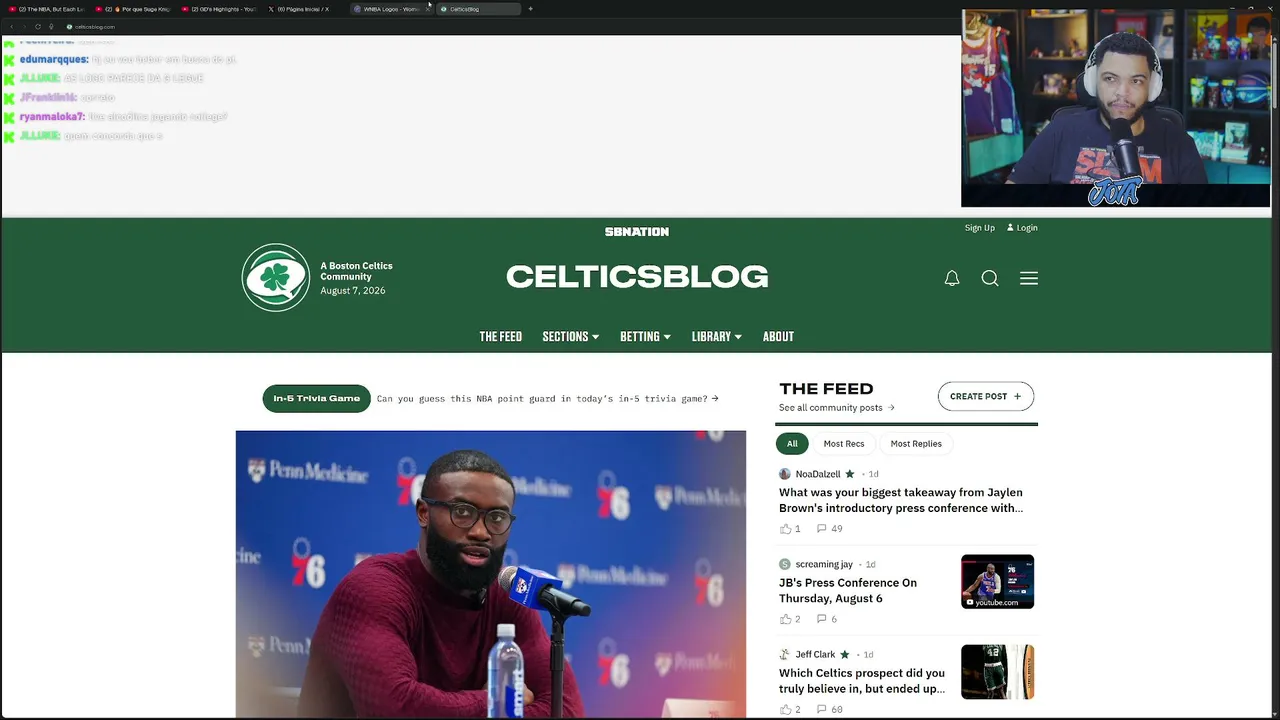1280x720 pixels.
Task: Click THE FEED sidebar heading
Action: click(826, 389)
